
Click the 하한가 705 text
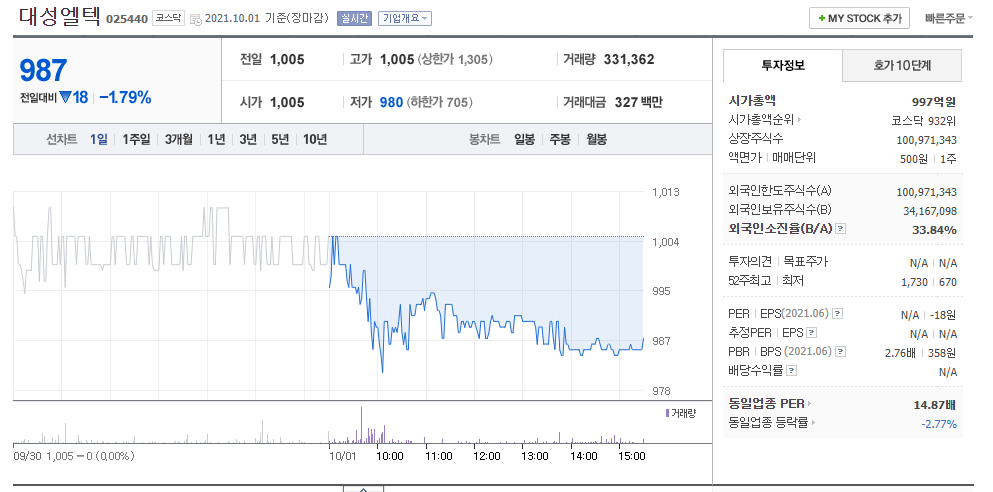point(440,102)
